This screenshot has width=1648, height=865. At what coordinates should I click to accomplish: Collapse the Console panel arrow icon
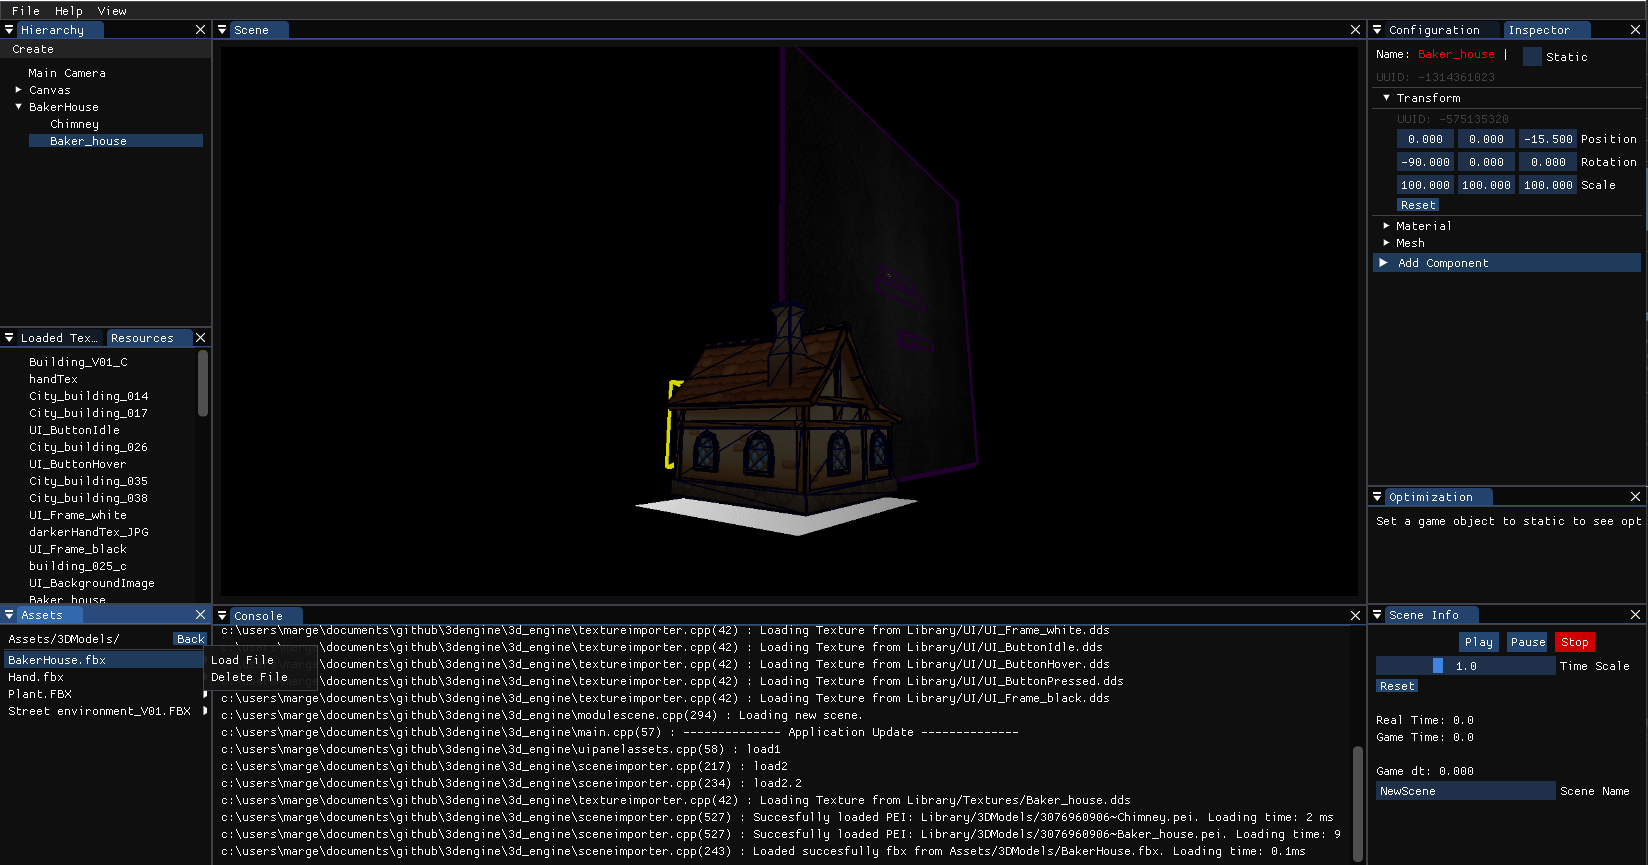(222, 616)
